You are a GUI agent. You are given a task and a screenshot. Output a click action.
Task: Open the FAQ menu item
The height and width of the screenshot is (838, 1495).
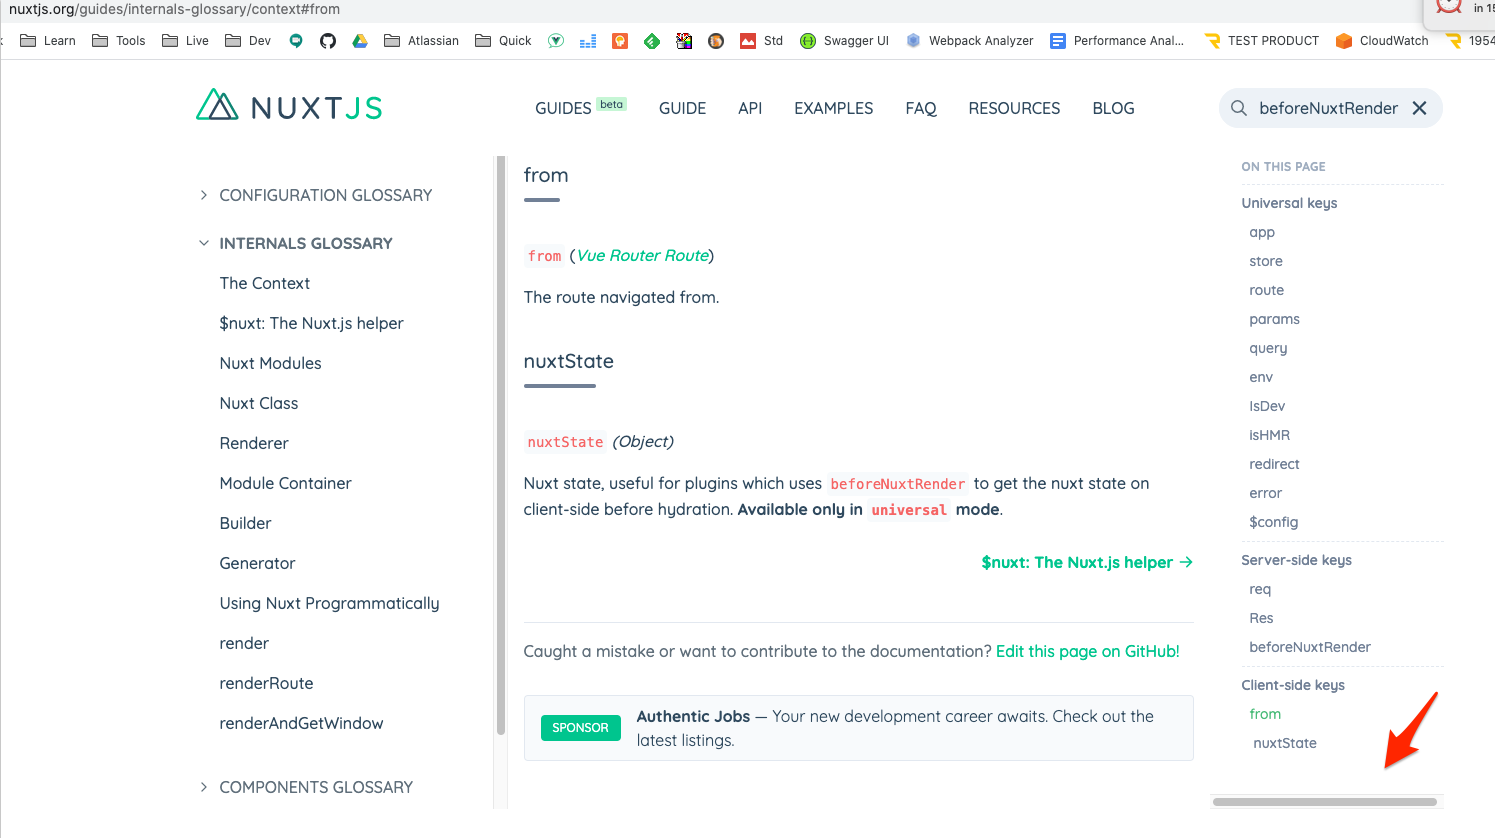pyautogui.click(x=921, y=108)
